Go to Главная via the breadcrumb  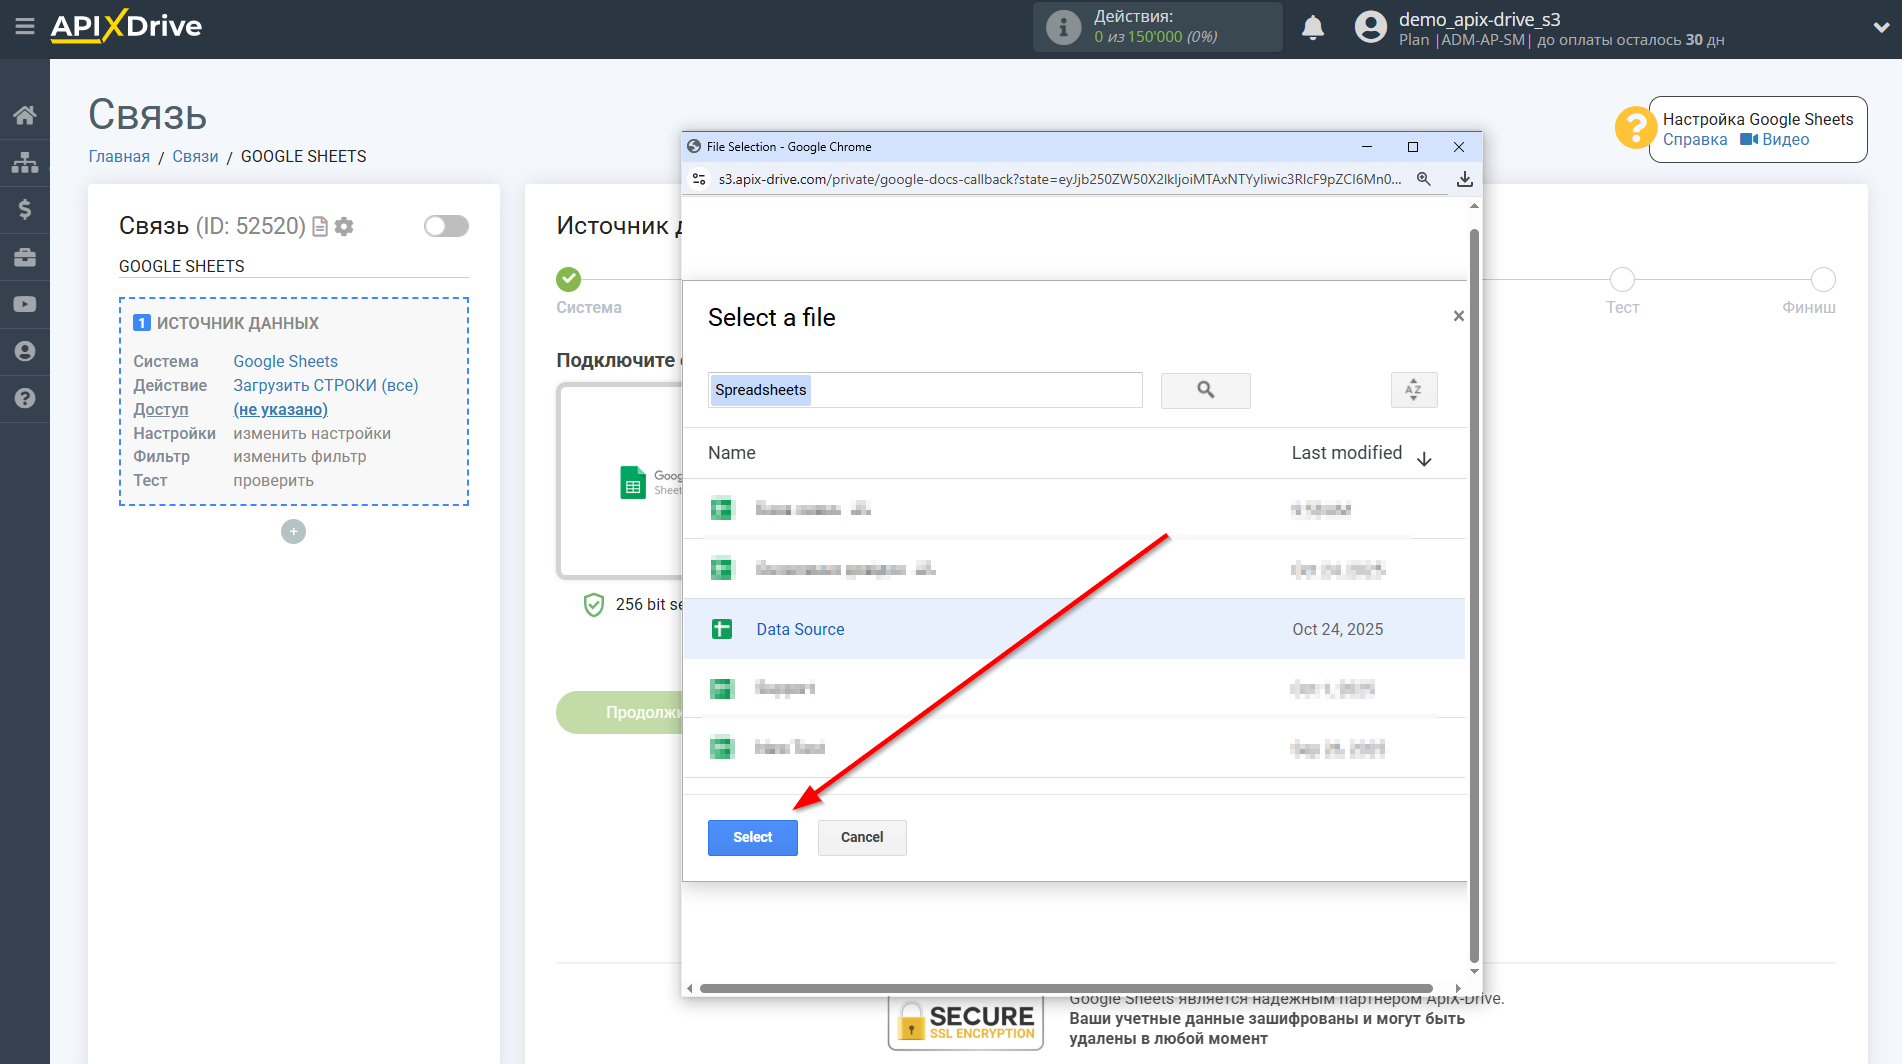pyautogui.click(x=118, y=156)
